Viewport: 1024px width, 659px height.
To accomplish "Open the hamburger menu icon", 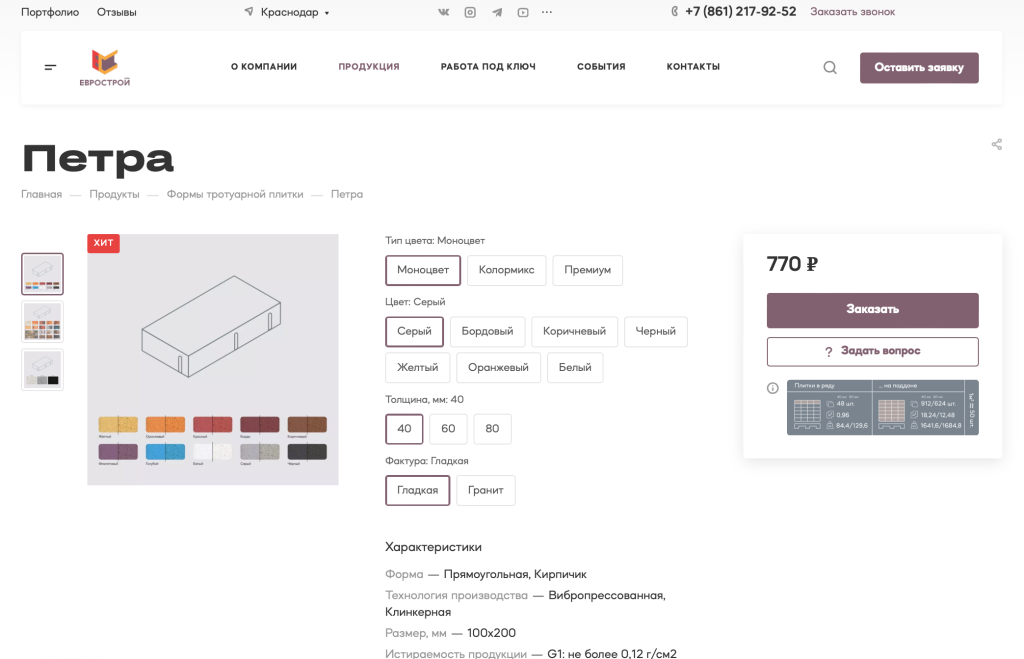I will point(50,68).
